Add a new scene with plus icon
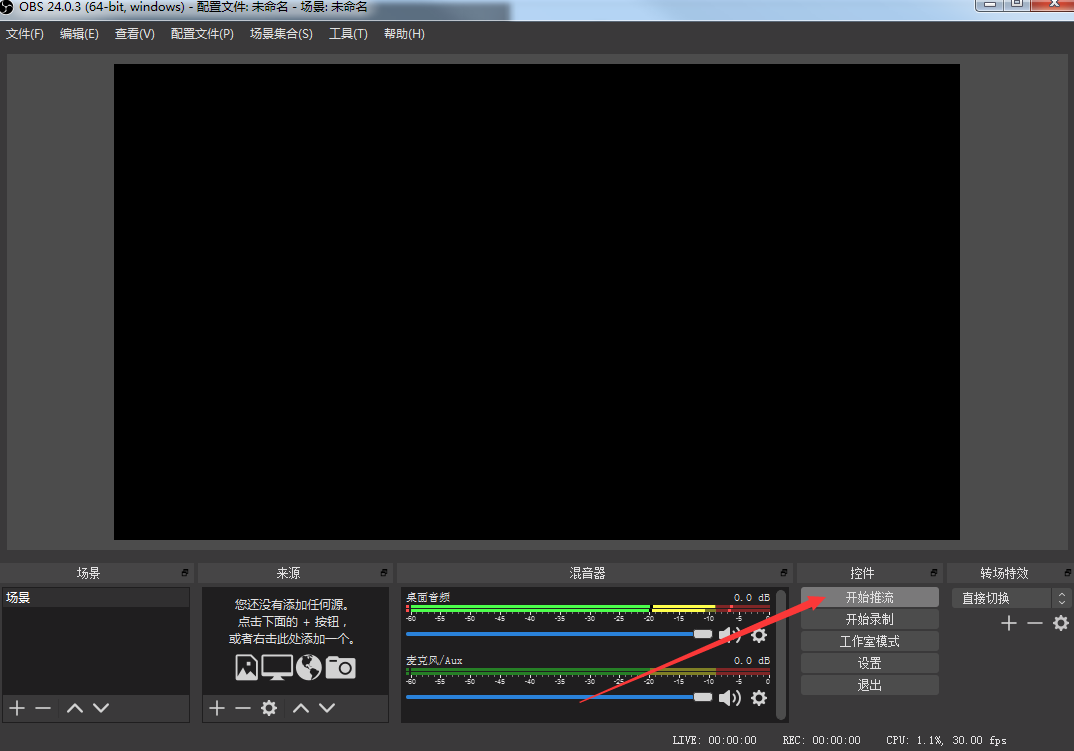This screenshot has height=751, width=1074. (x=17, y=708)
